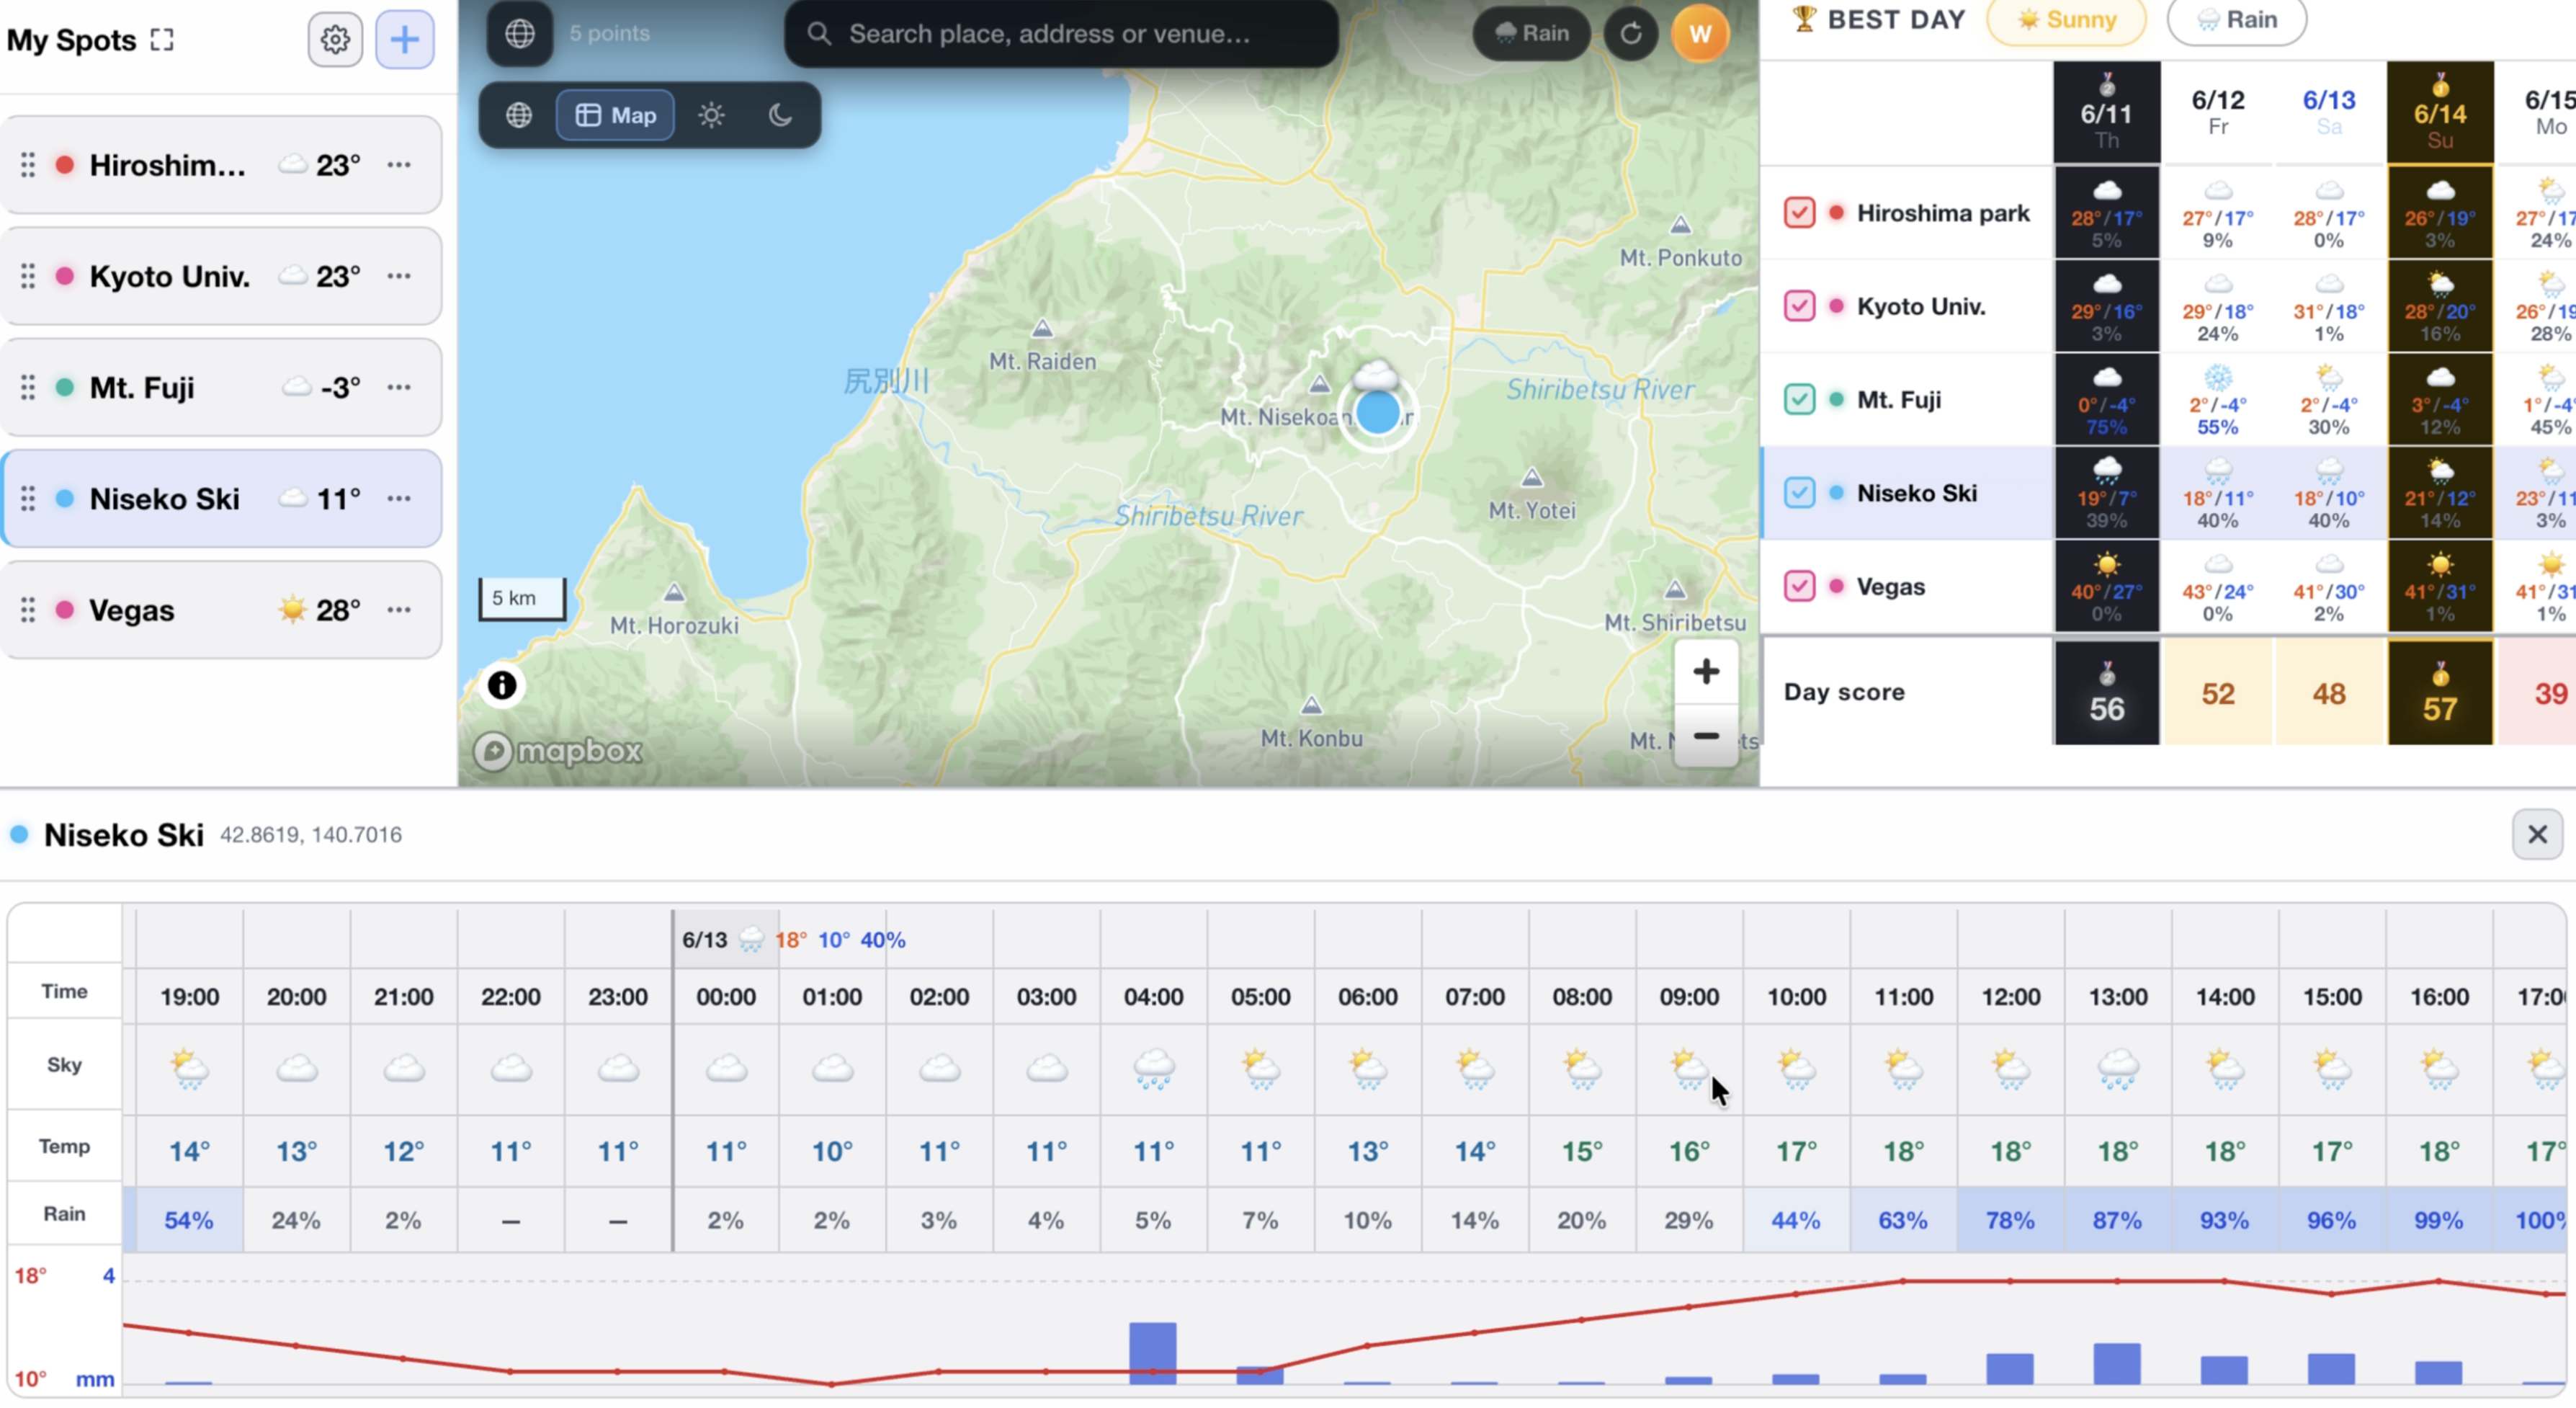Click Vegas 6/13 forecast cell

coord(2329,586)
